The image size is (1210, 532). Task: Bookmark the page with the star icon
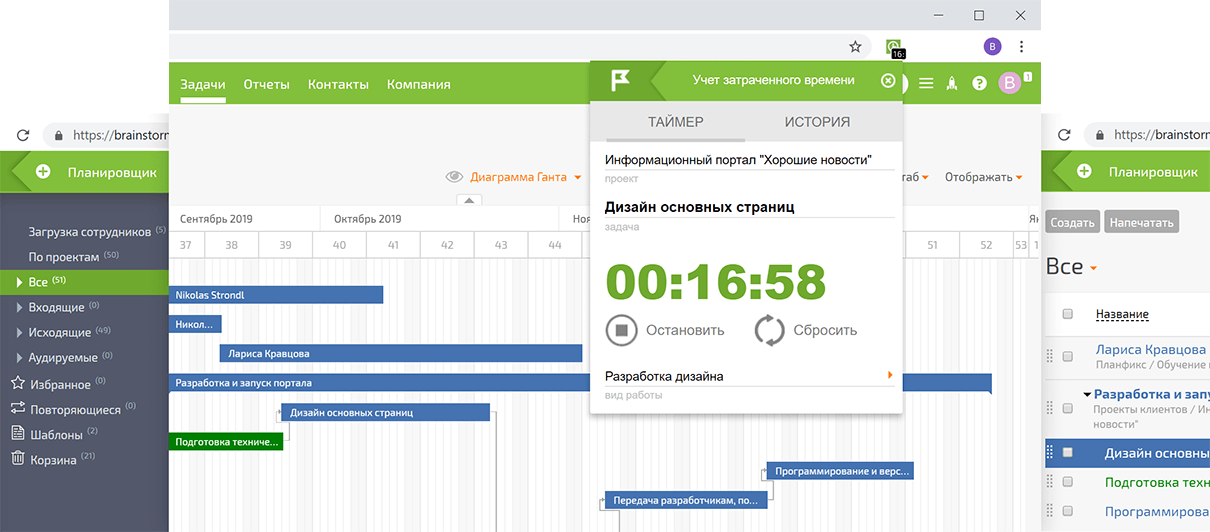point(855,47)
